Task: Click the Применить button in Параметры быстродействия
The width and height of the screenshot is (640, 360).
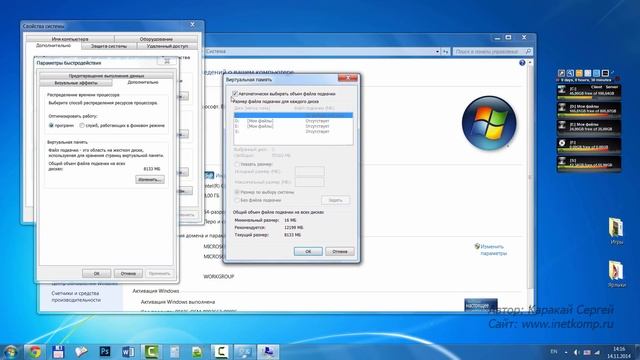Action: click(x=159, y=273)
